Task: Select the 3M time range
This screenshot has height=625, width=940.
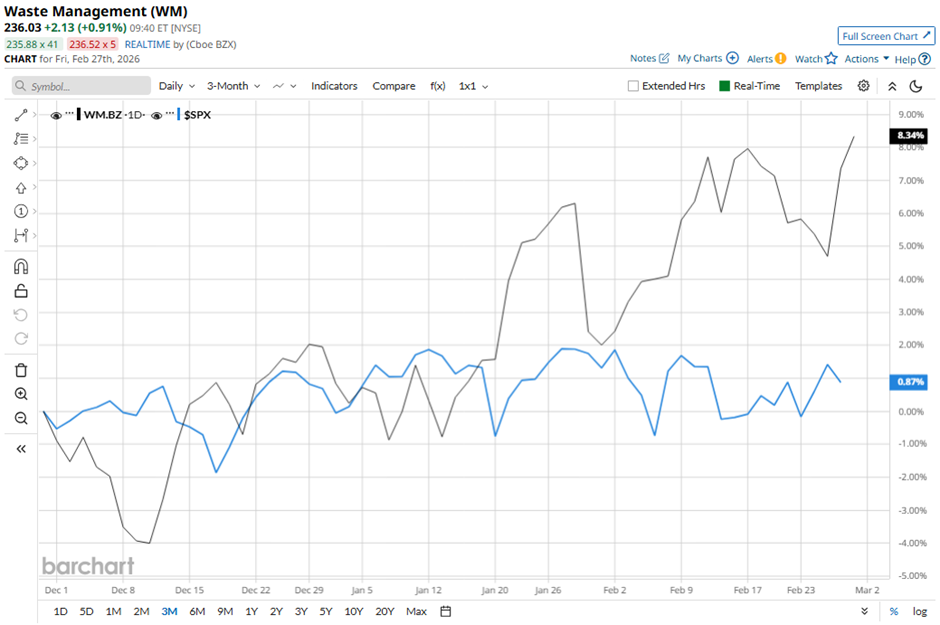Action: click(x=169, y=611)
